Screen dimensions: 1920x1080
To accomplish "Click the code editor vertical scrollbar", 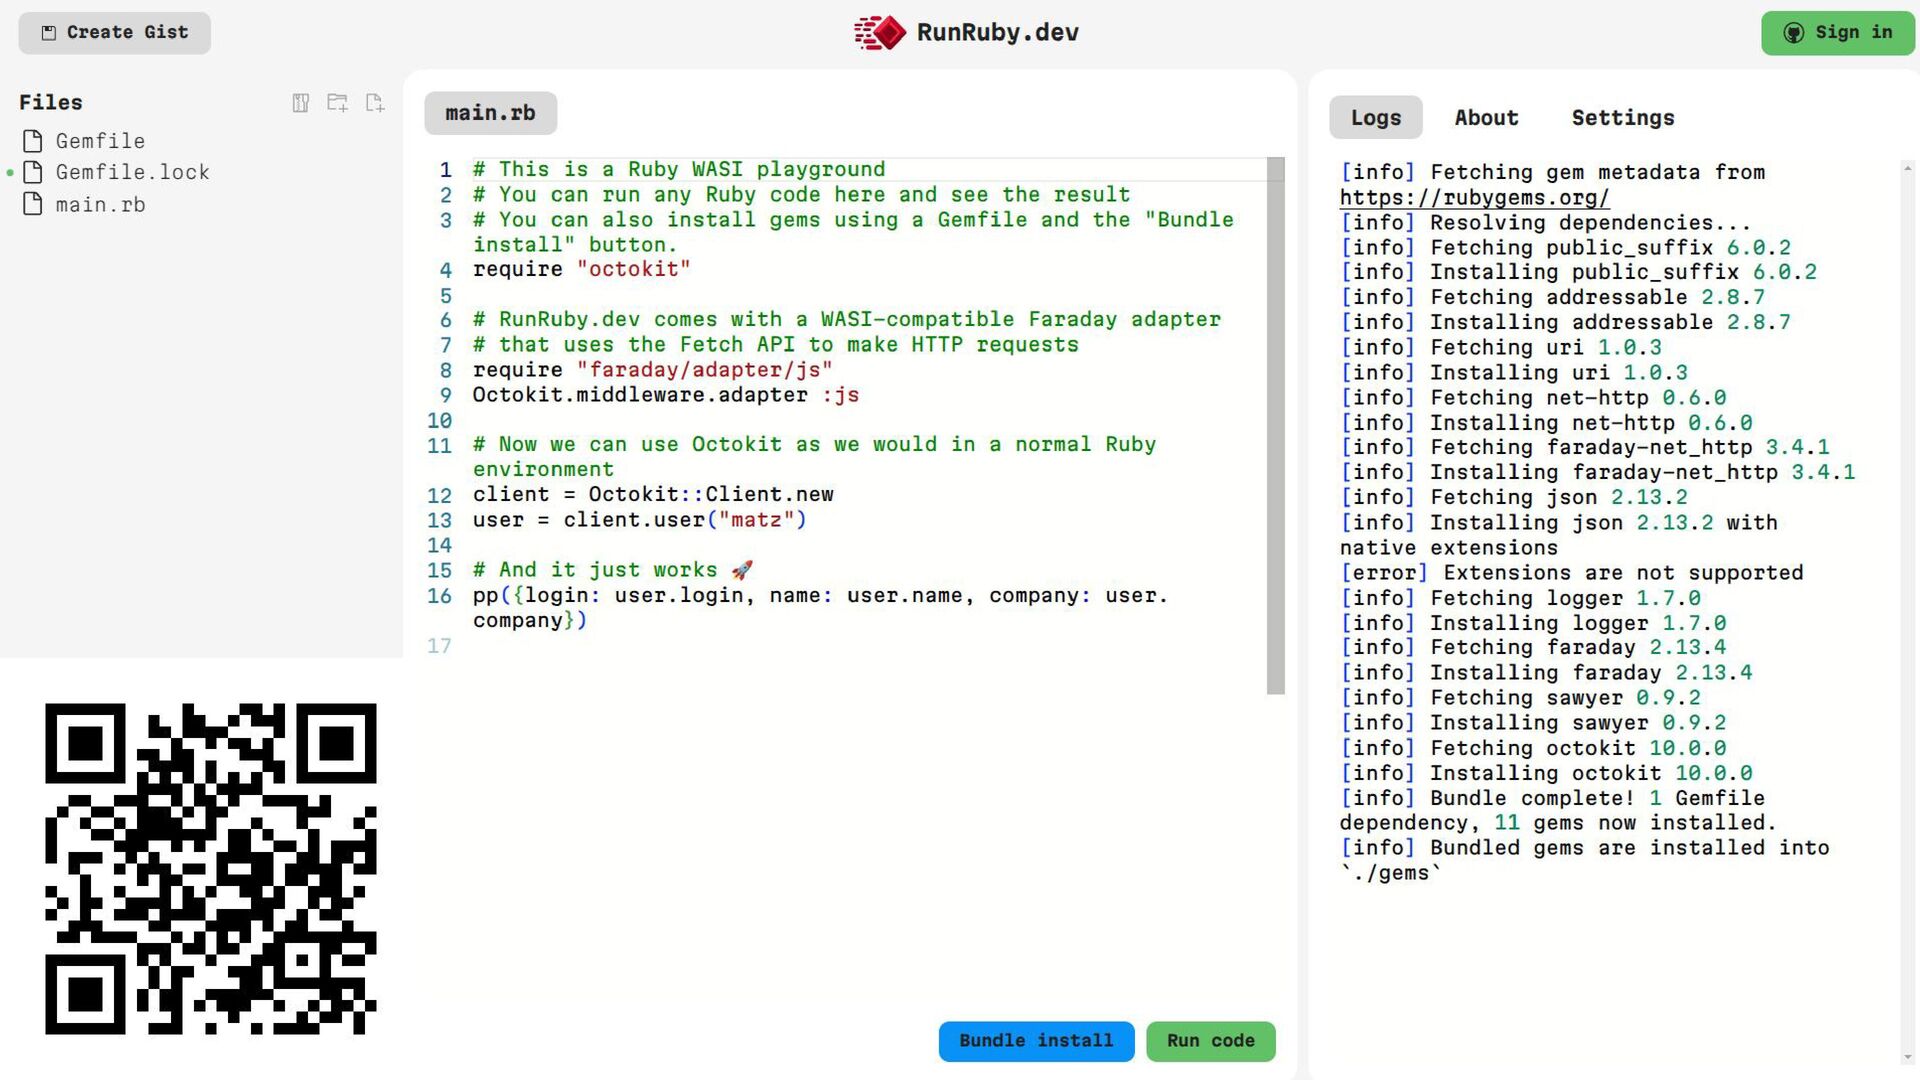I will coord(1275,425).
